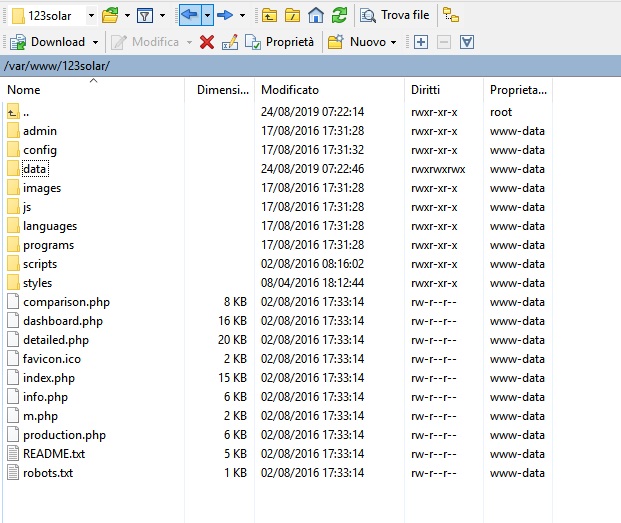Click the rename icon
Screen dimensions: 621x523
[x=230, y=42]
